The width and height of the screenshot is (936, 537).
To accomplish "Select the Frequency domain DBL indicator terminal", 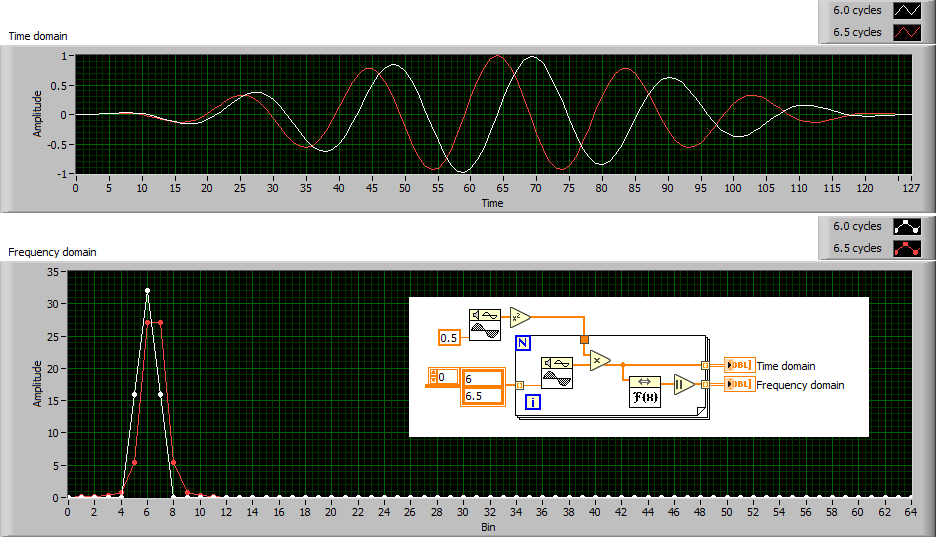I will coord(740,384).
